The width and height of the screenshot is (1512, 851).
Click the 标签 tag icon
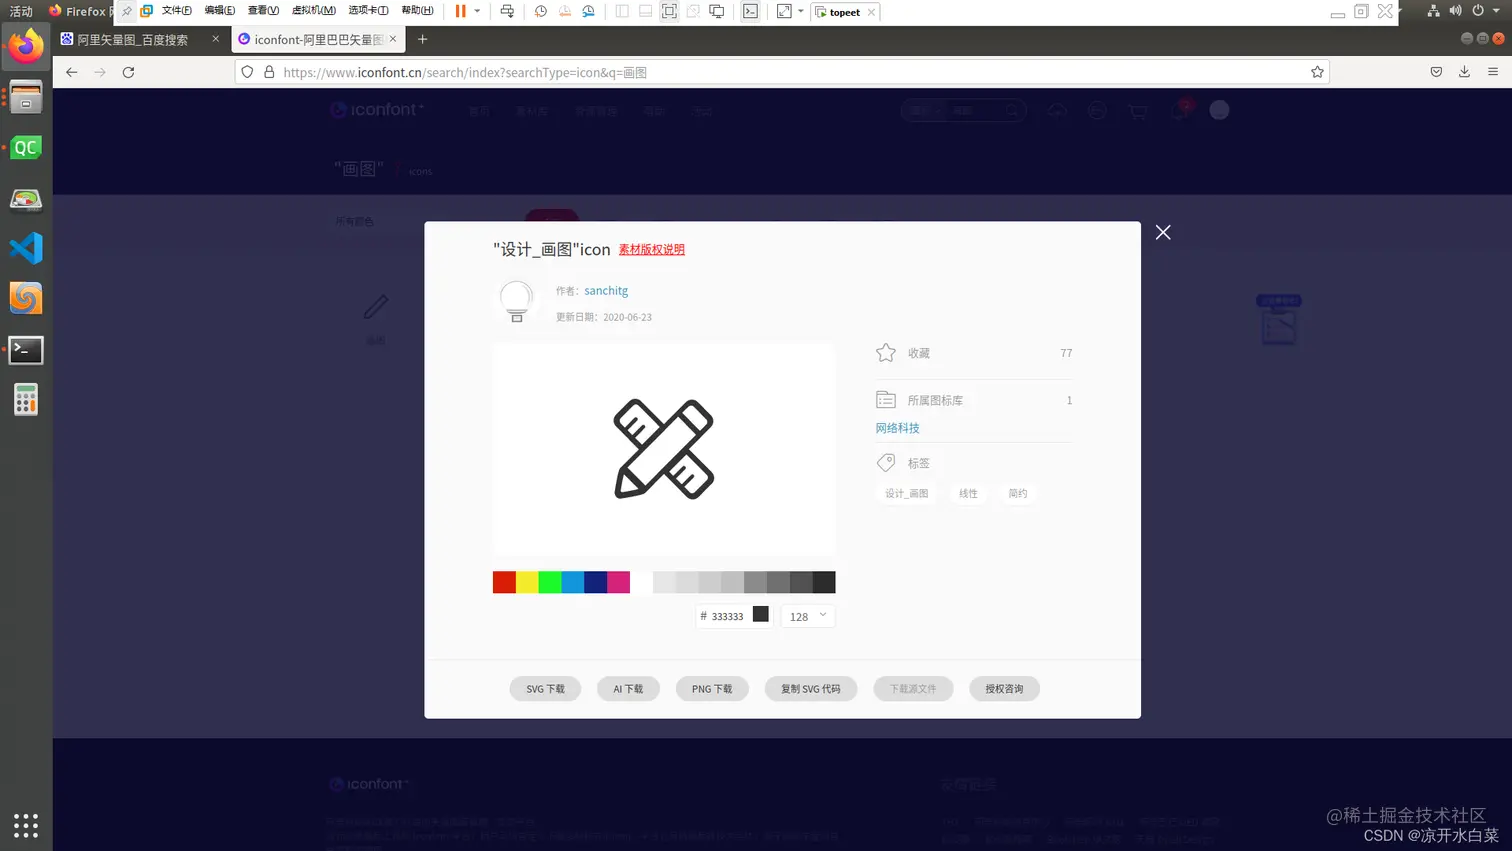(885, 462)
